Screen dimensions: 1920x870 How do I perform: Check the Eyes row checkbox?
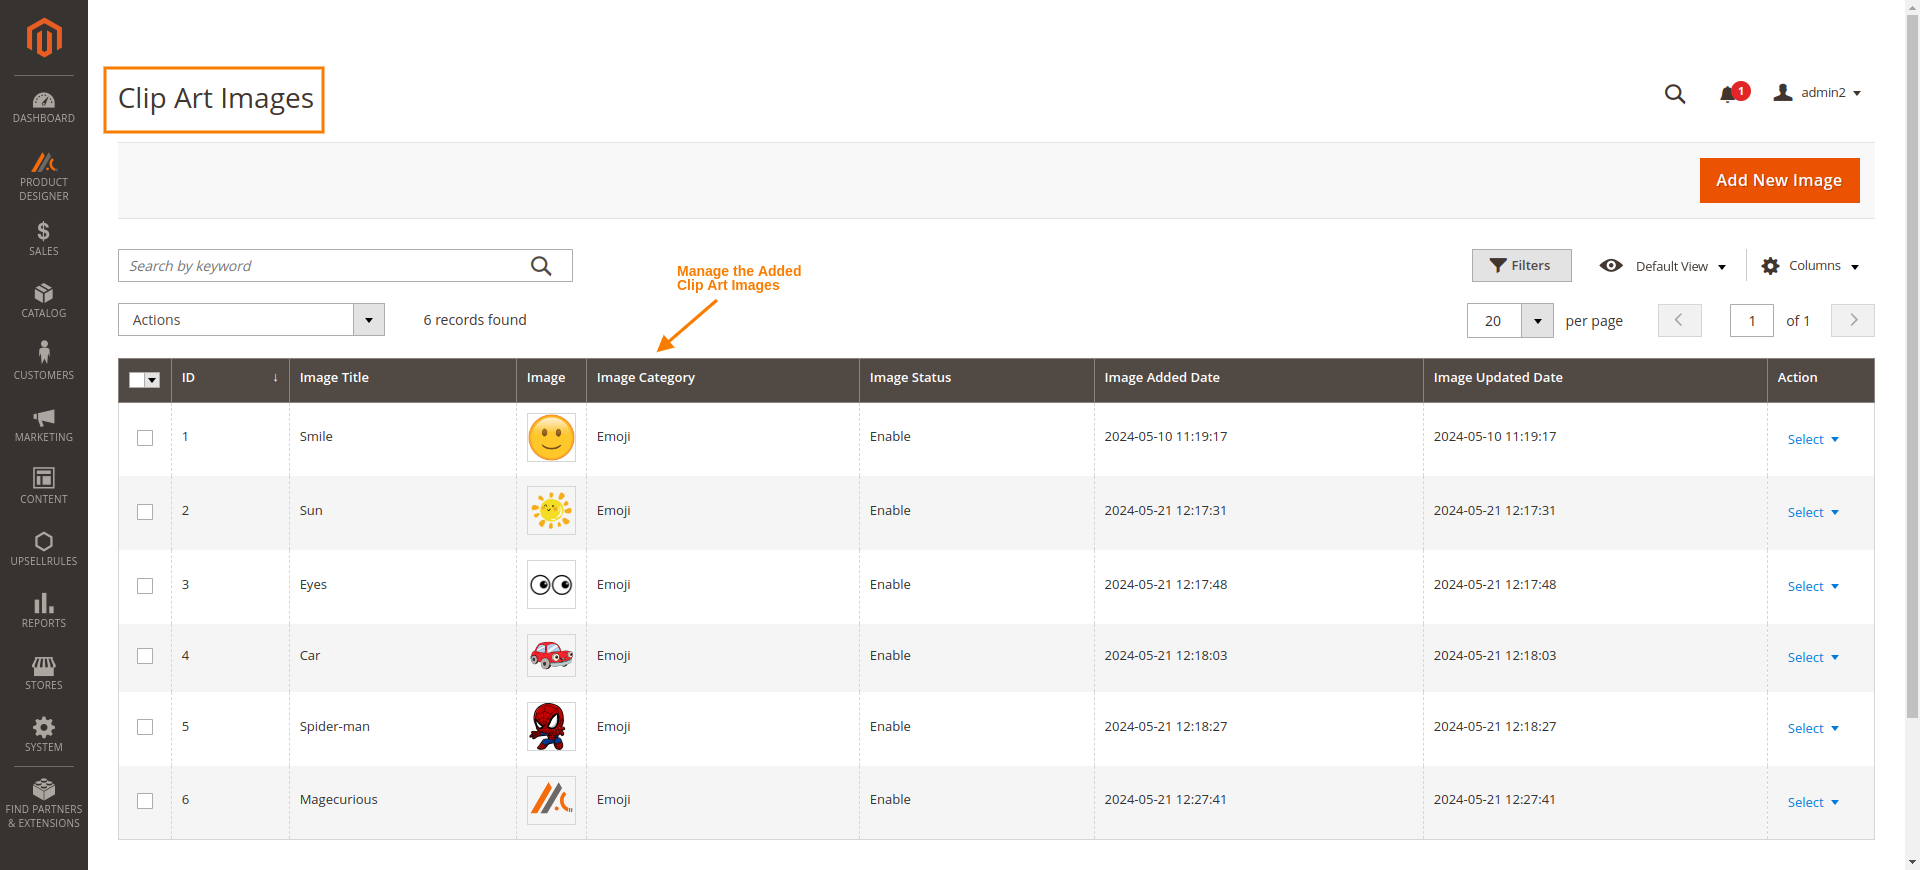[145, 586]
